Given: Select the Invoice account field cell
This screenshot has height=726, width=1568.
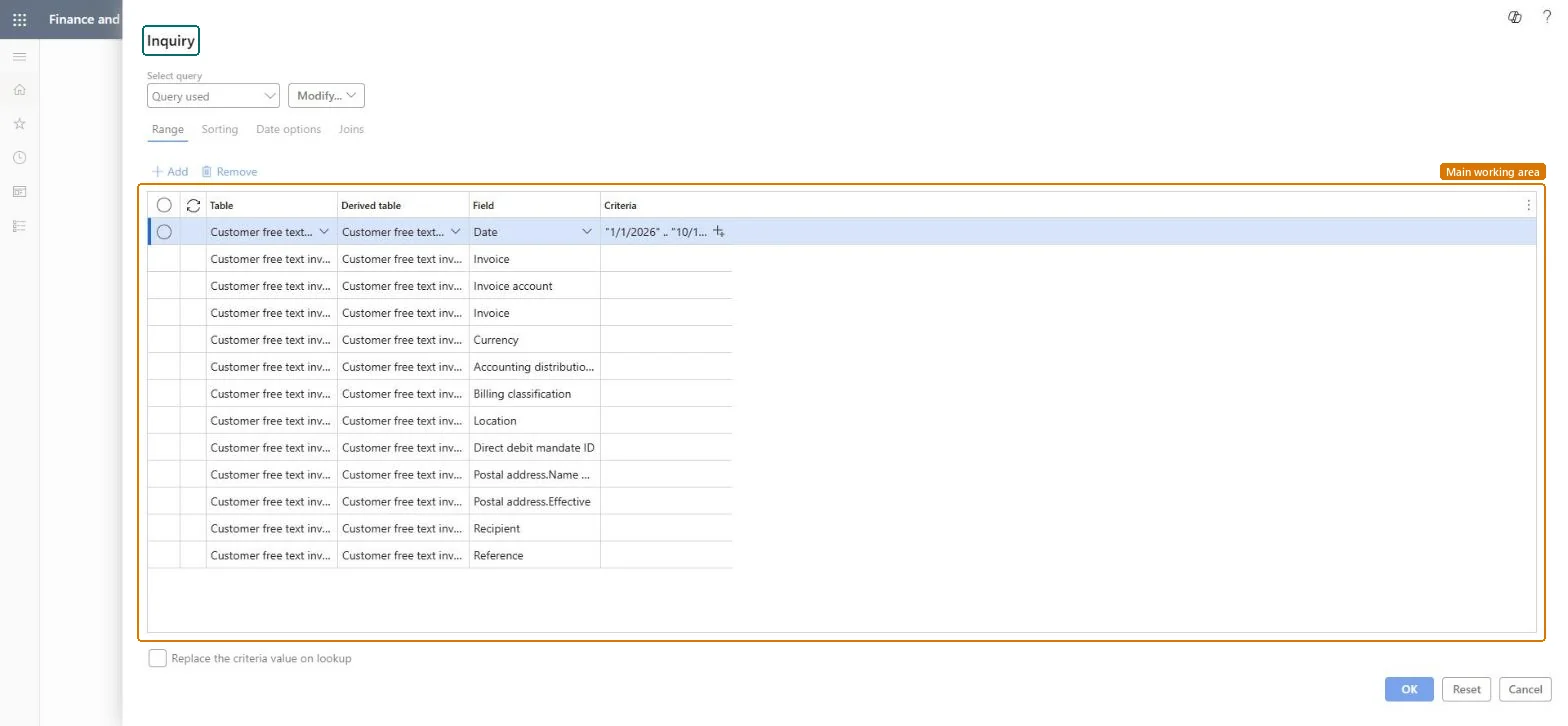Looking at the screenshot, I should [x=535, y=286].
